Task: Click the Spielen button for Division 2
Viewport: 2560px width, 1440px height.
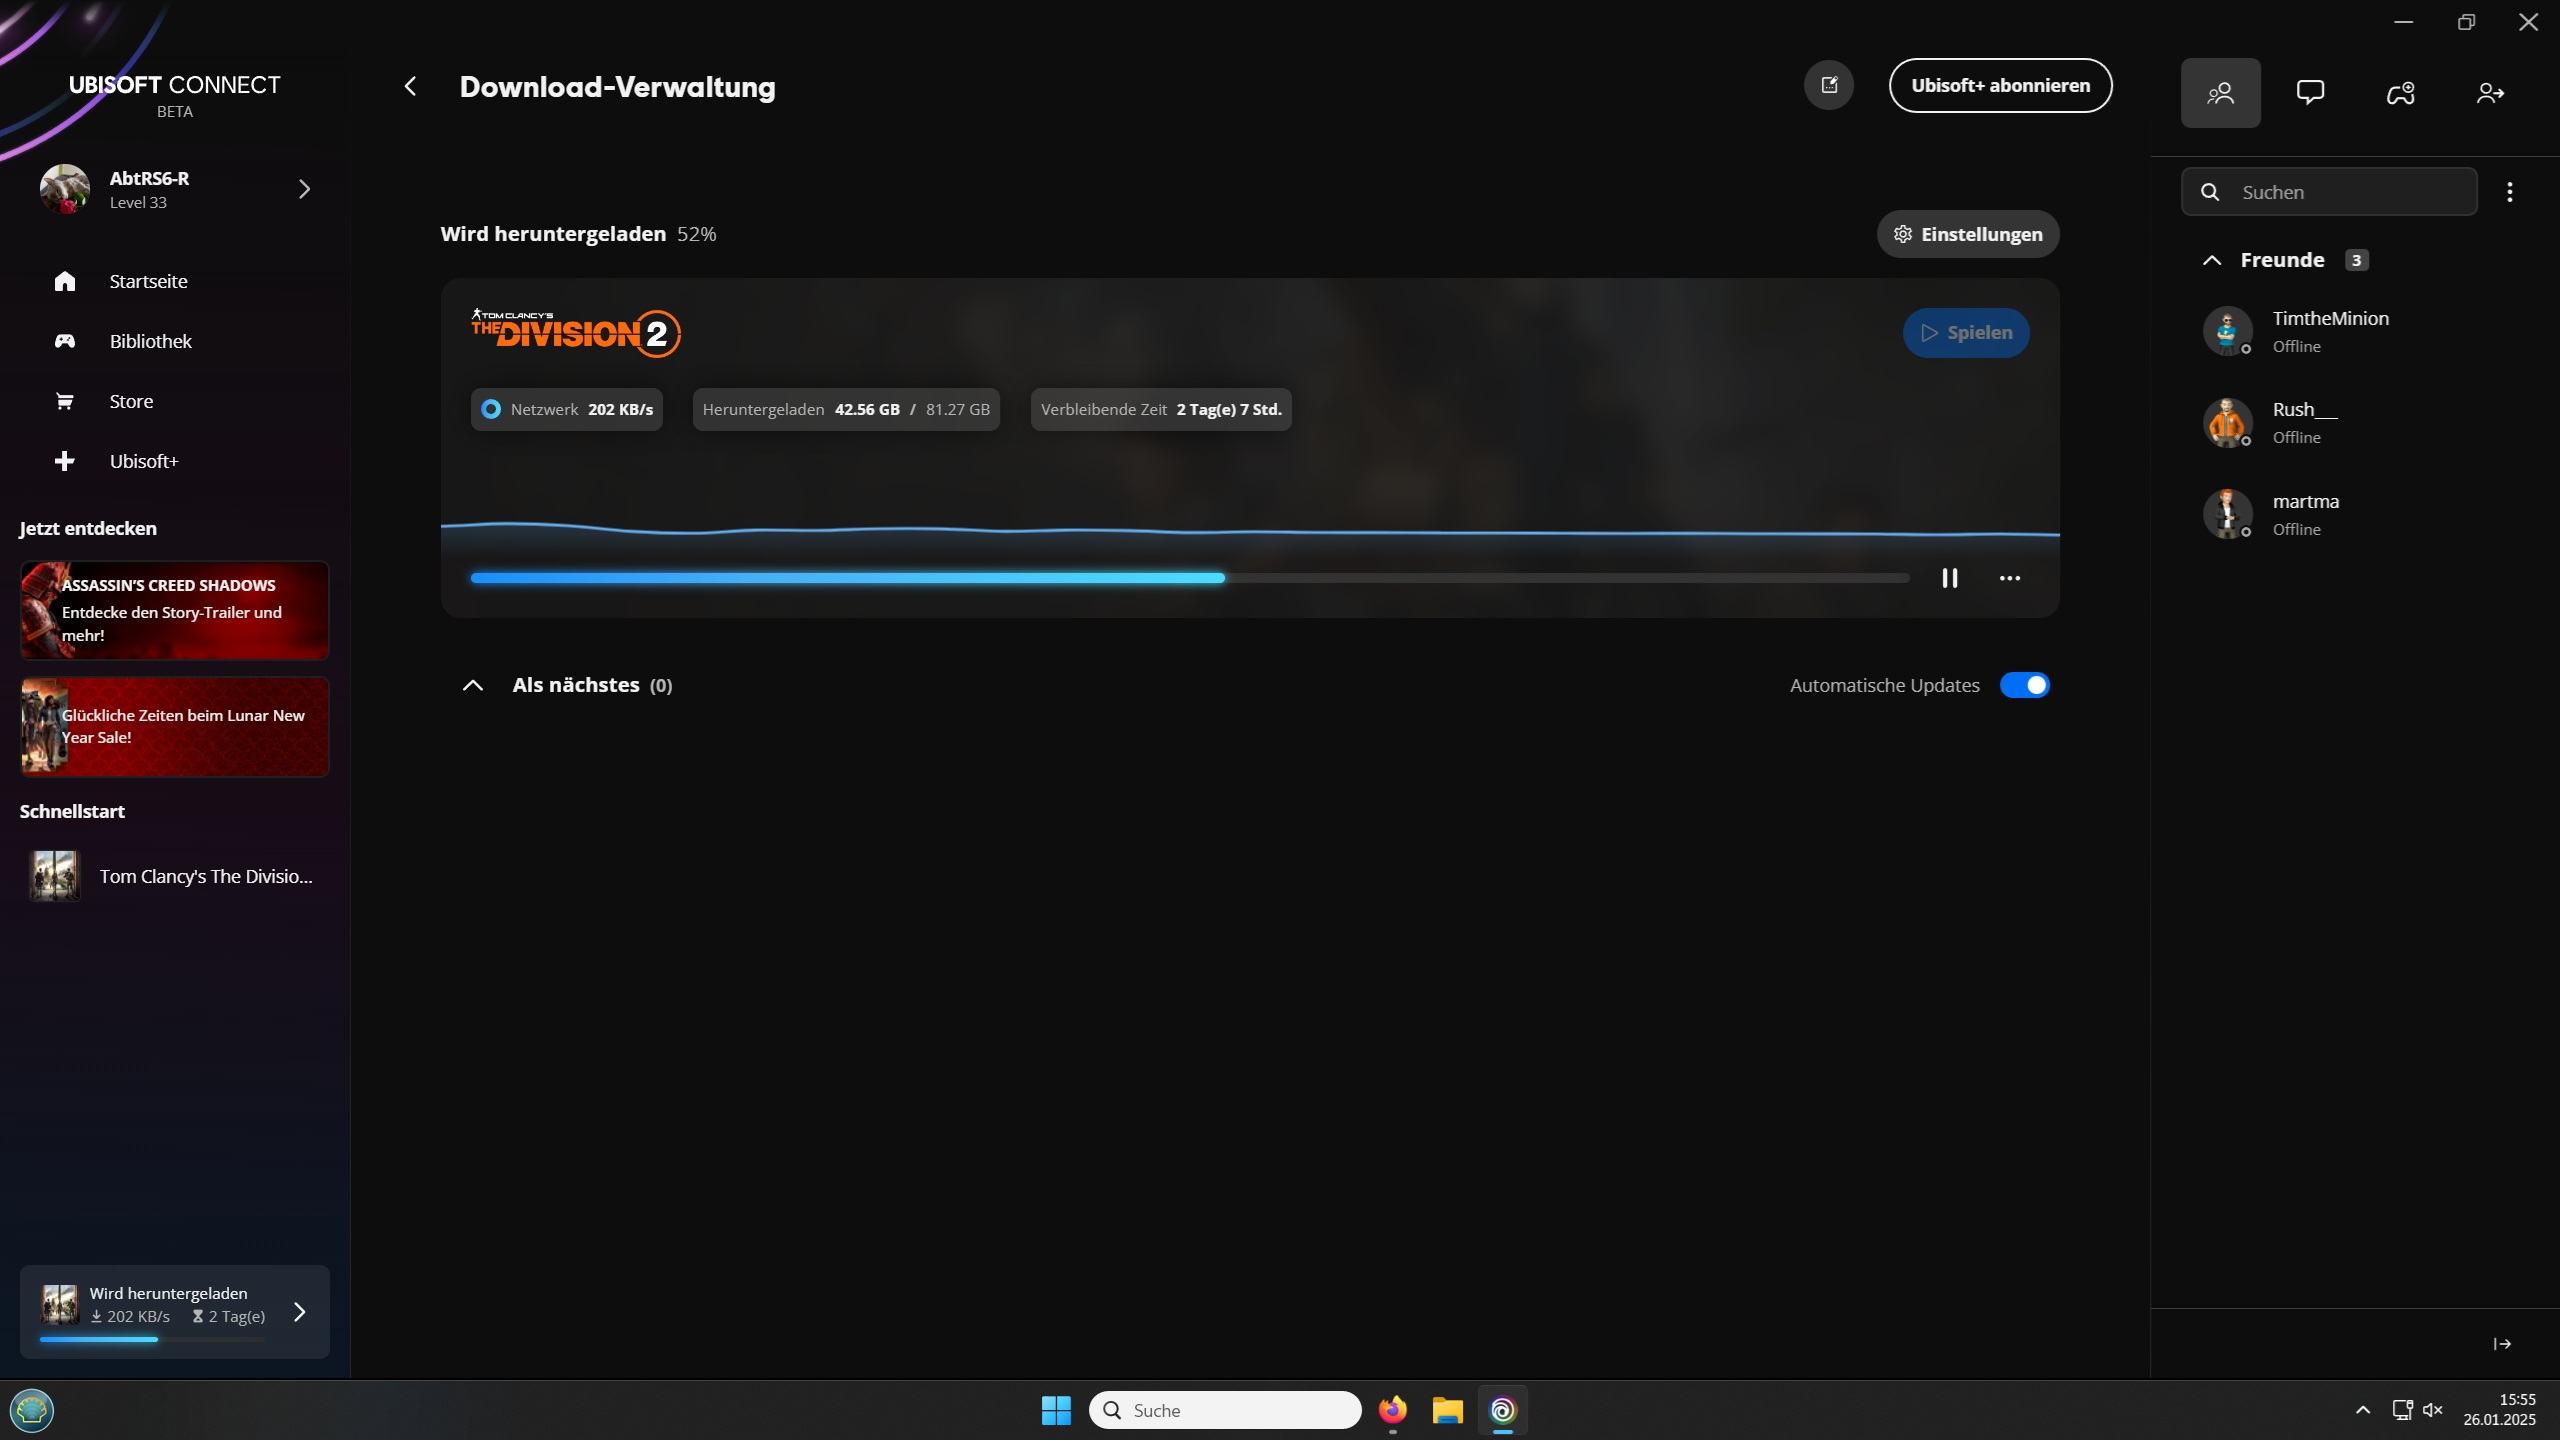Action: click(x=1966, y=333)
